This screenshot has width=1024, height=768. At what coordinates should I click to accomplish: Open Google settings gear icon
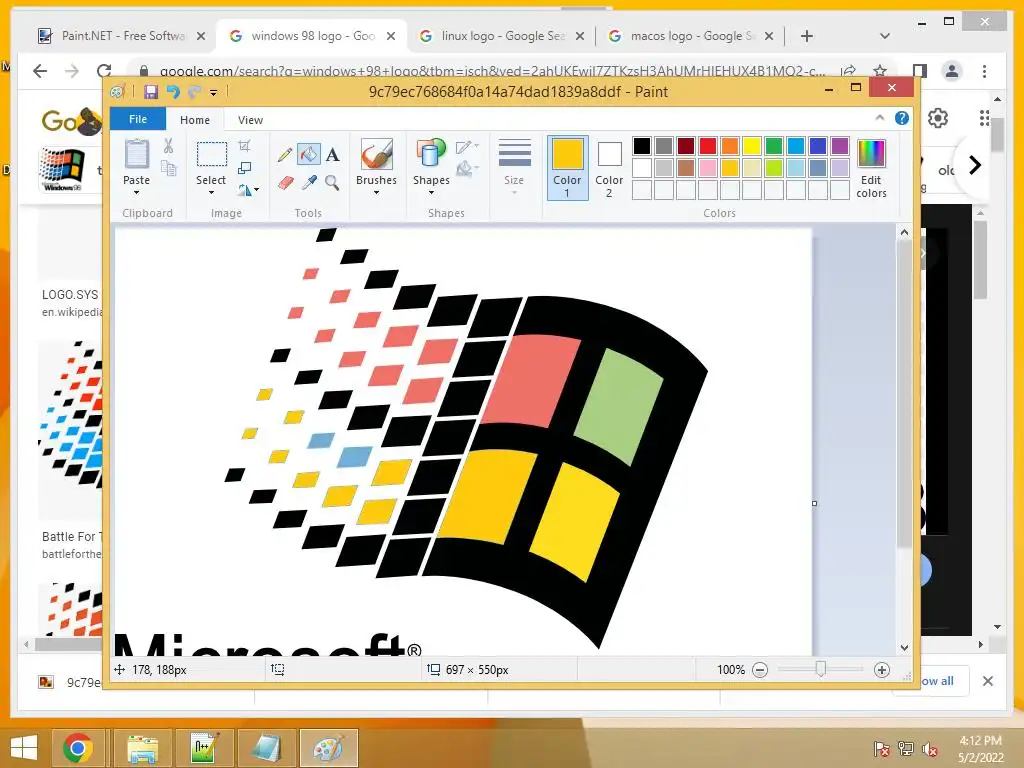(x=938, y=118)
